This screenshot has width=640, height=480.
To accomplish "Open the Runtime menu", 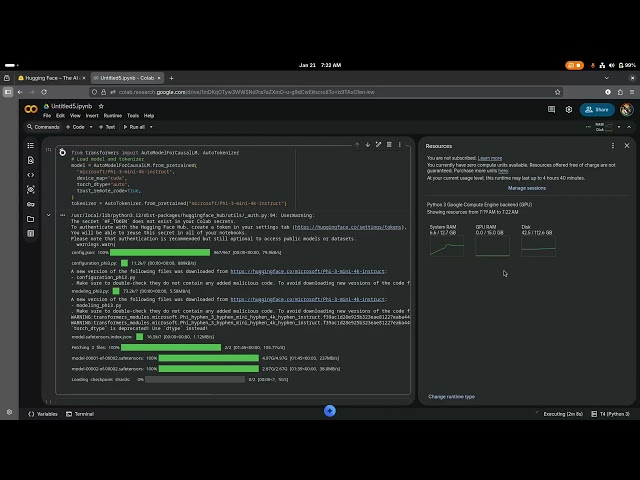I will tap(113, 116).
